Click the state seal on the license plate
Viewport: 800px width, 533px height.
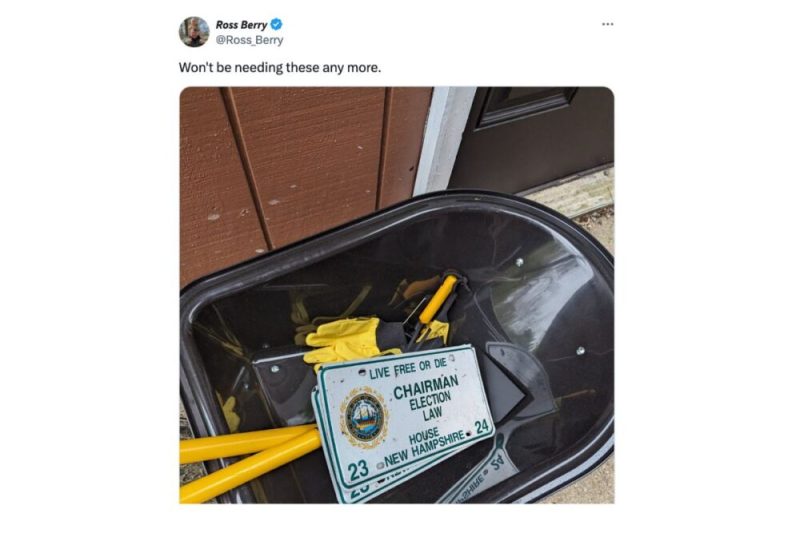click(x=364, y=417)
